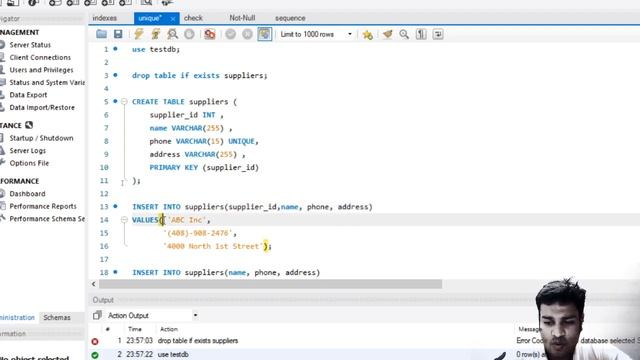Open Server Logs

click(x=27, y=151)
